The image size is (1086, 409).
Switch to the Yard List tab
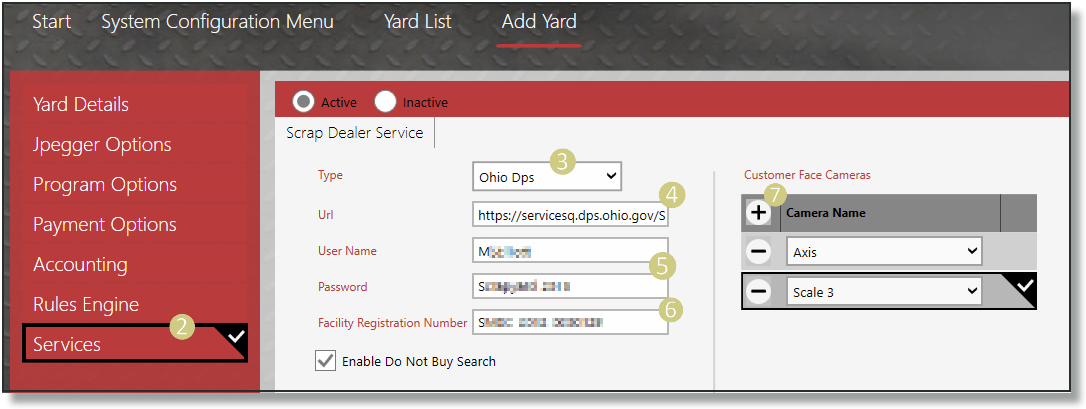click(x=417, y=21)
